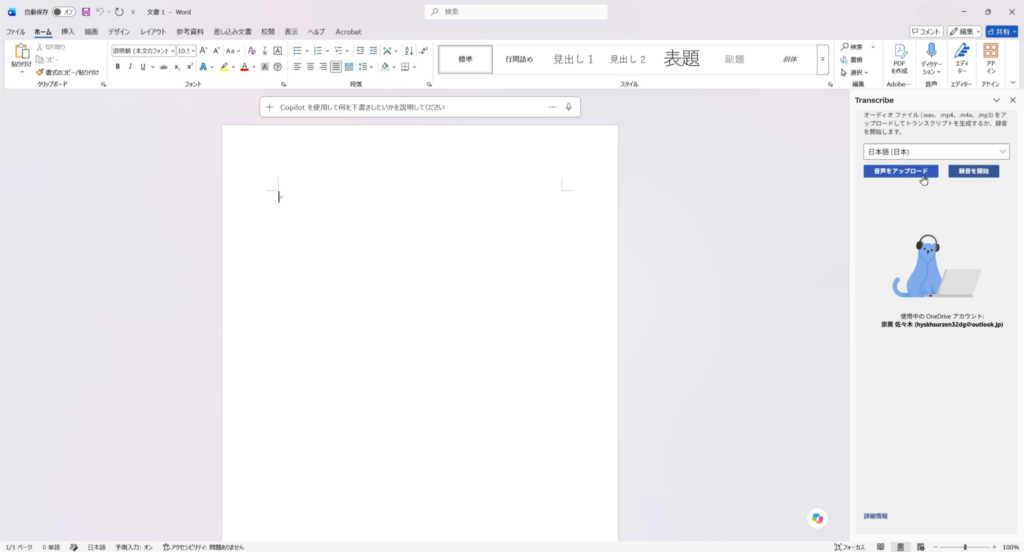
Task: Click the Comments (コメント) button
Action: [926, 31]
